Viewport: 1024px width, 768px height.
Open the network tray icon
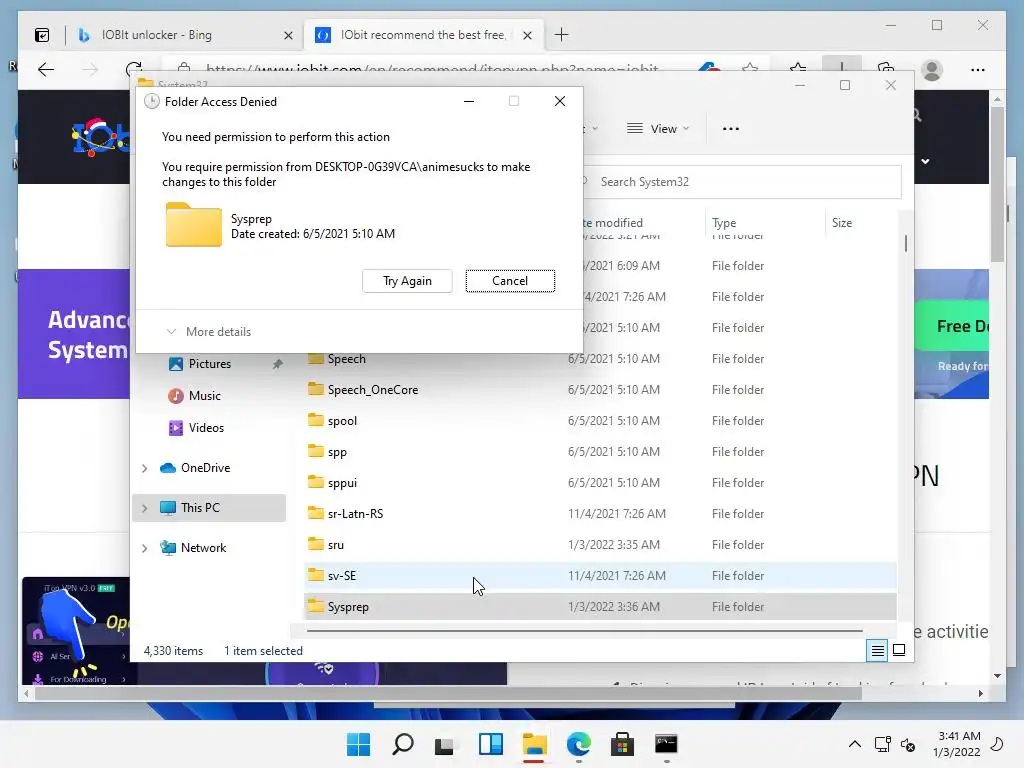(x=883, y=744)
